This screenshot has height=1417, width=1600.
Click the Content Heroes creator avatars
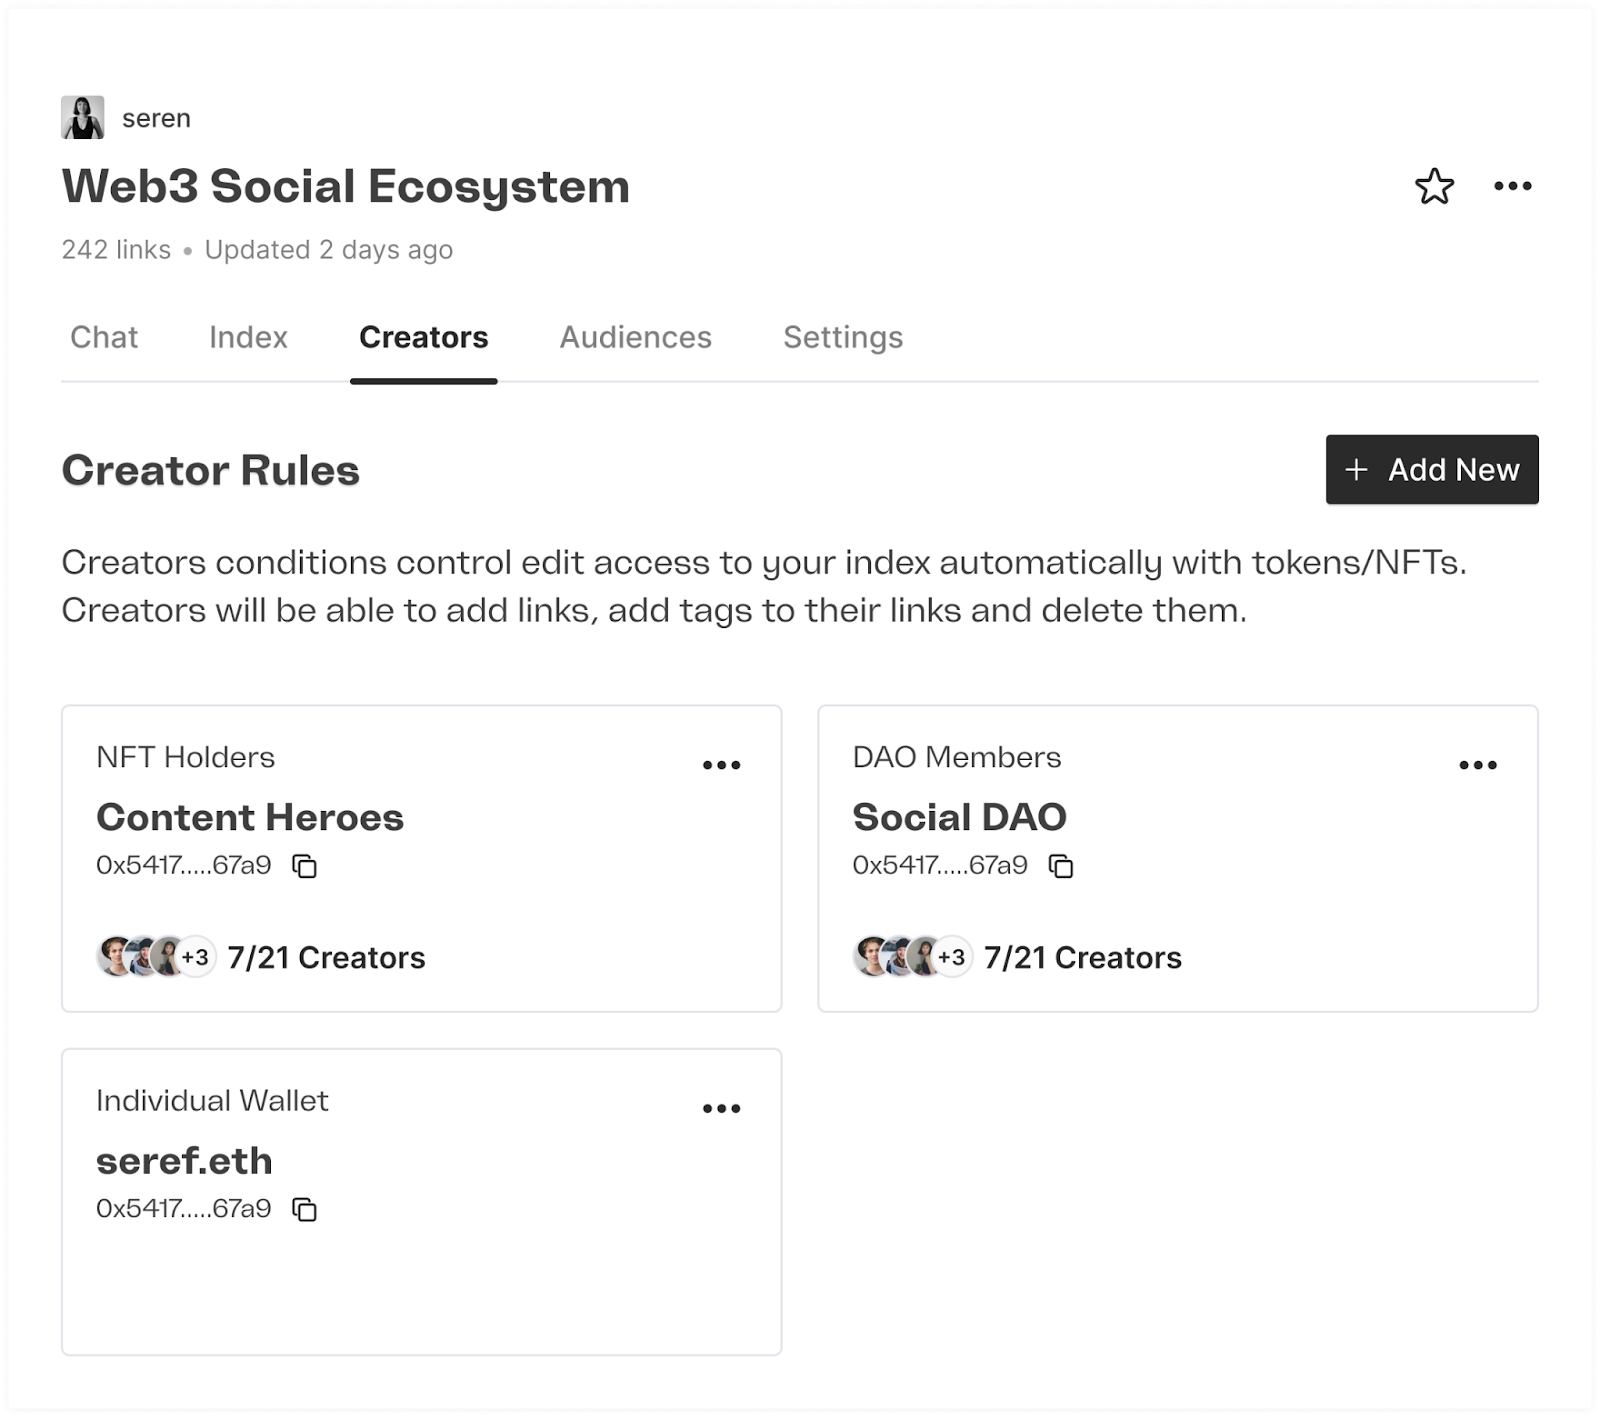click(155, 957)
